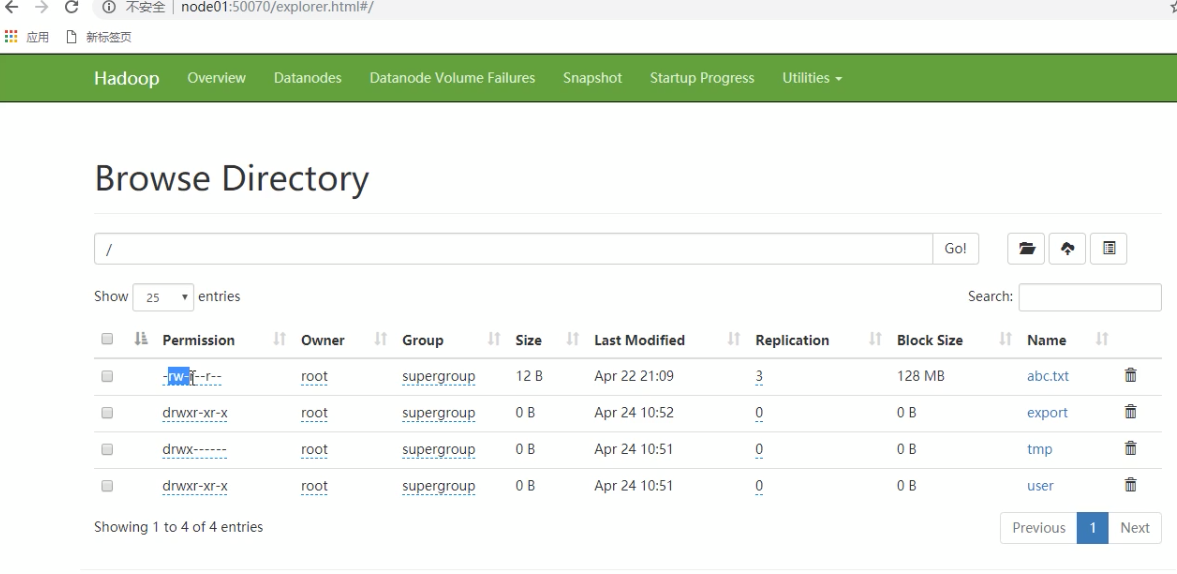This screenshot has width=1177, height=574.
Task: Click the directory path input field
Action: [513, 248]
